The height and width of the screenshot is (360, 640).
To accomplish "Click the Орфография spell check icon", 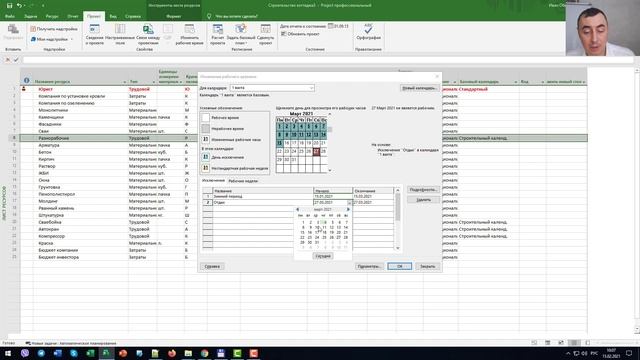I will click(368, 32).
